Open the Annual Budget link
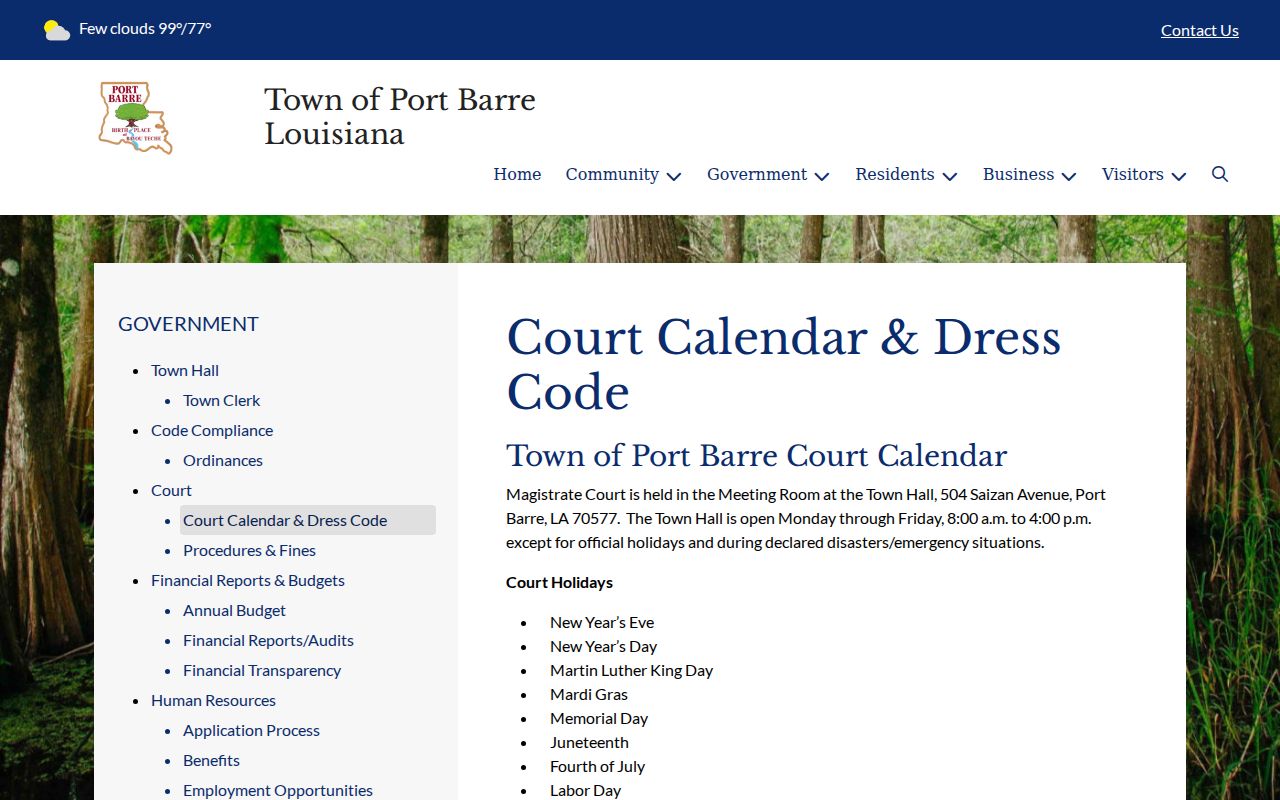This screenshot has height=800, width=1280. (x=234, y=610)
